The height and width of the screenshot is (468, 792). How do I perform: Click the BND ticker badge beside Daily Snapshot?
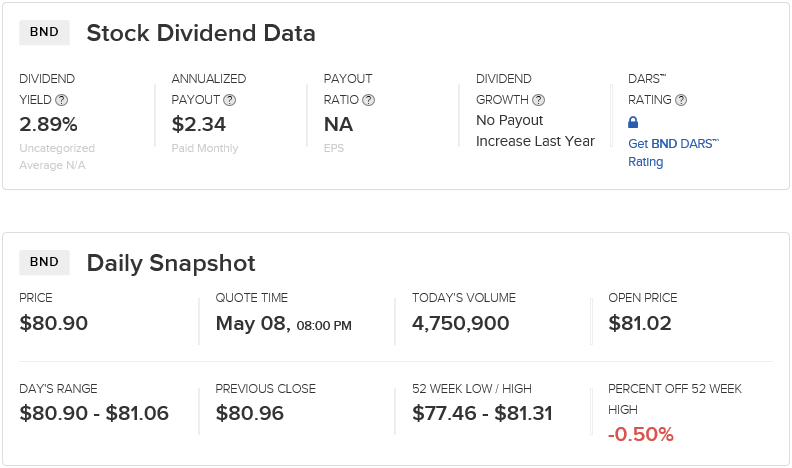click(44, 262)
